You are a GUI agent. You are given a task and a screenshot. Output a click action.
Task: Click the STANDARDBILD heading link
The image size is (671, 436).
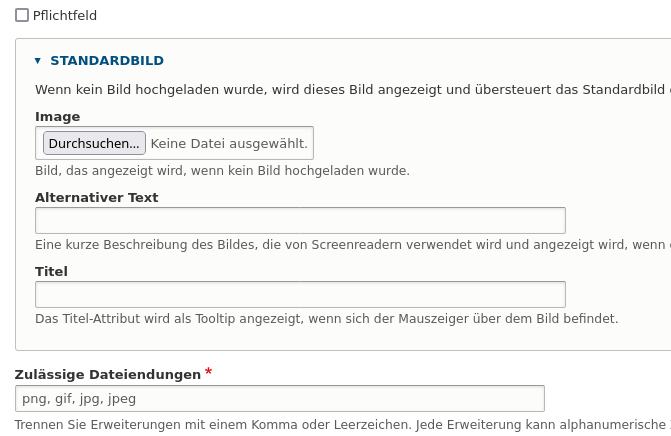pos(107,61)
